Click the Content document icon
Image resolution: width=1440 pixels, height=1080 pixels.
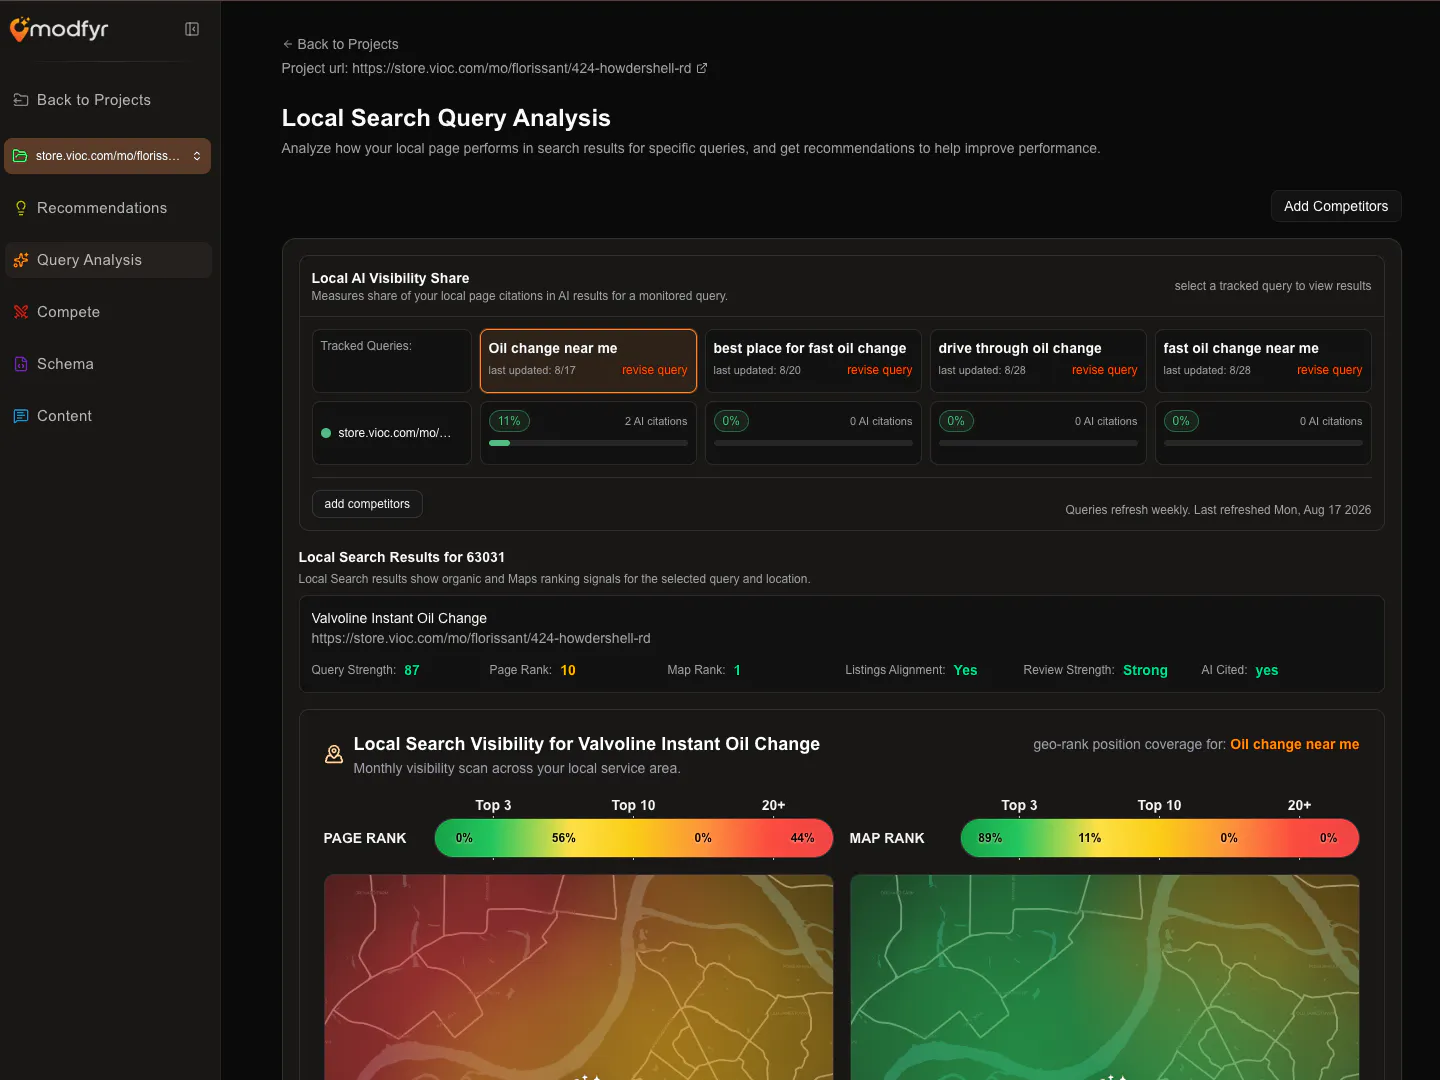tap(21, 416)
